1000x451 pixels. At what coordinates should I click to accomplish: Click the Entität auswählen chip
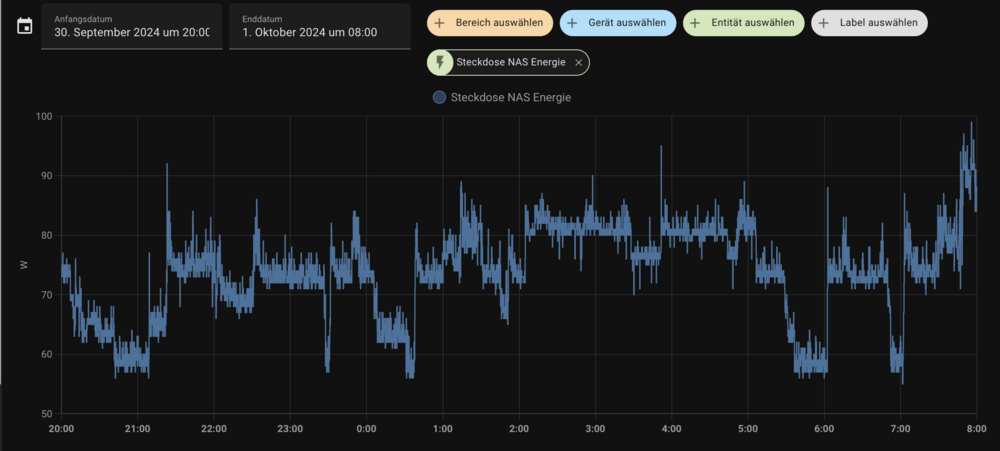click(744, 23)
